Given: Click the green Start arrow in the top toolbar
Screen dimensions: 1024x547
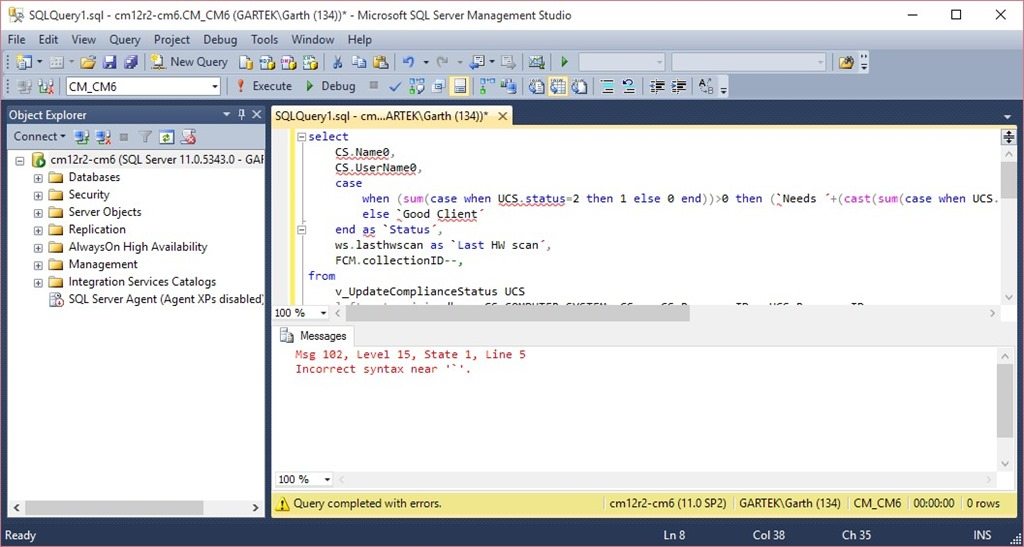Looking at the screenshot, I should click(564, 62).
